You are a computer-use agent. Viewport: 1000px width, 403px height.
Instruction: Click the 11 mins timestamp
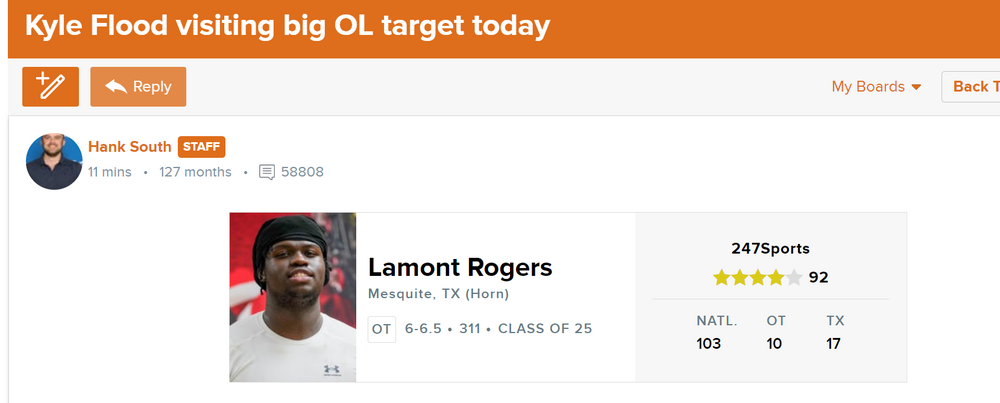[x=109, y=172]
